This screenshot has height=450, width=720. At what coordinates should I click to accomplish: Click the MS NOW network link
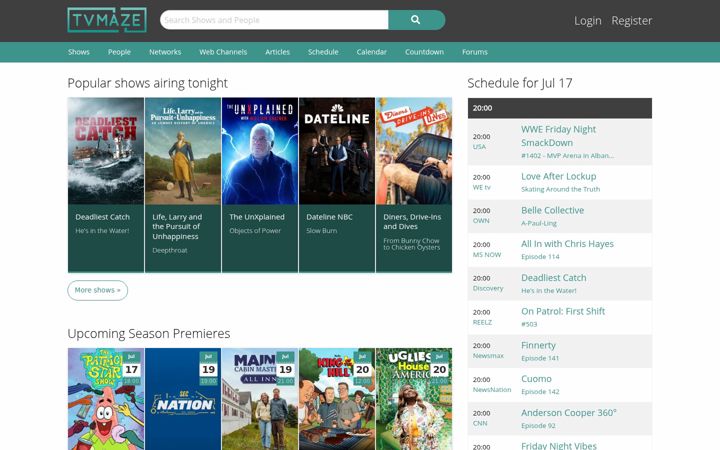pos(487,255)
